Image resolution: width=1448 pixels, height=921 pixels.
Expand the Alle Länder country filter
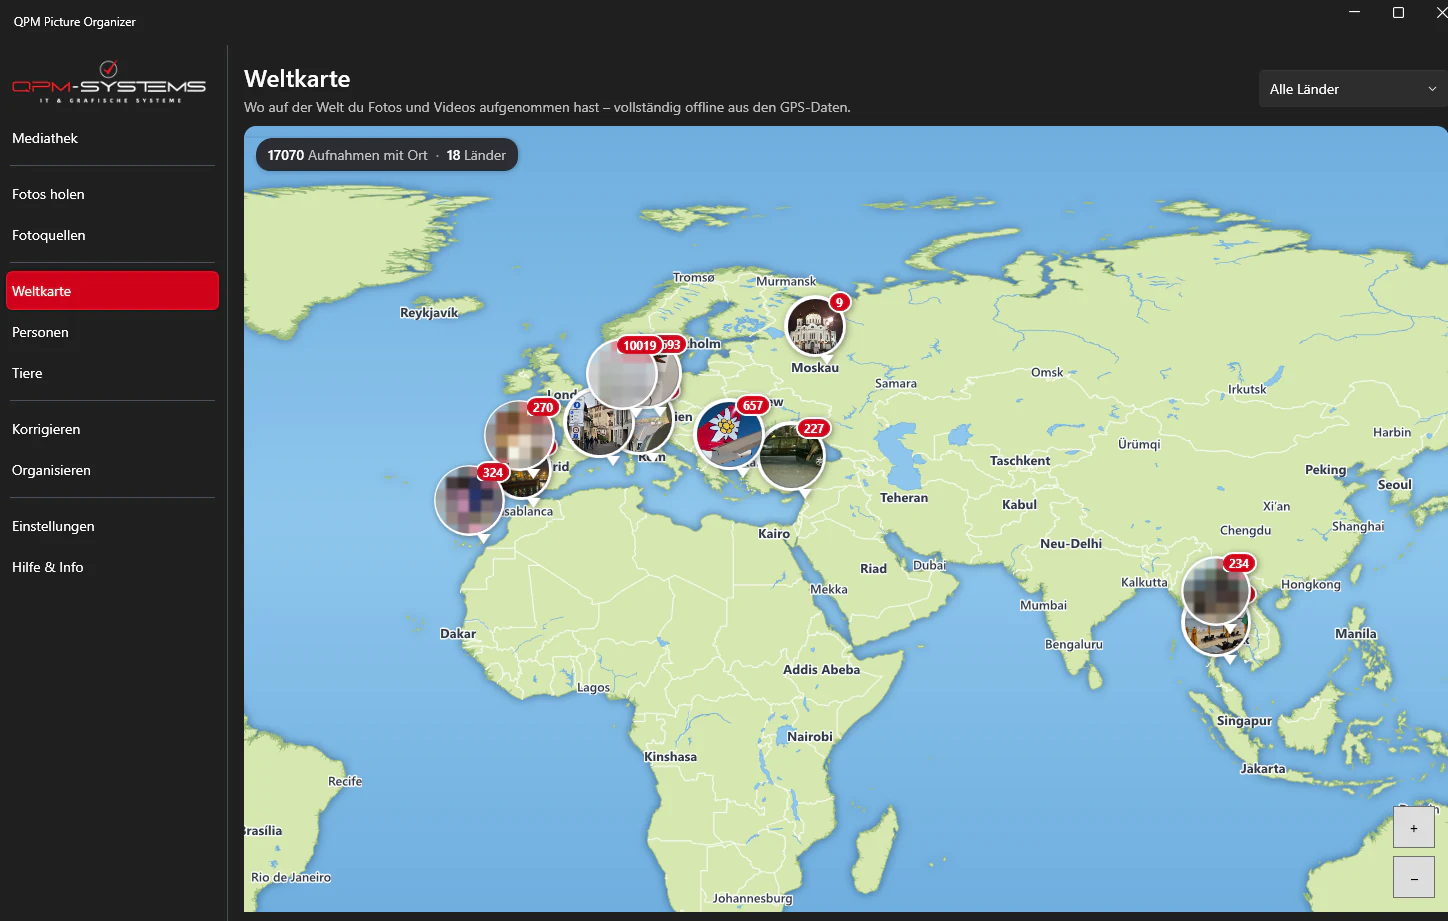point(1353,89)
